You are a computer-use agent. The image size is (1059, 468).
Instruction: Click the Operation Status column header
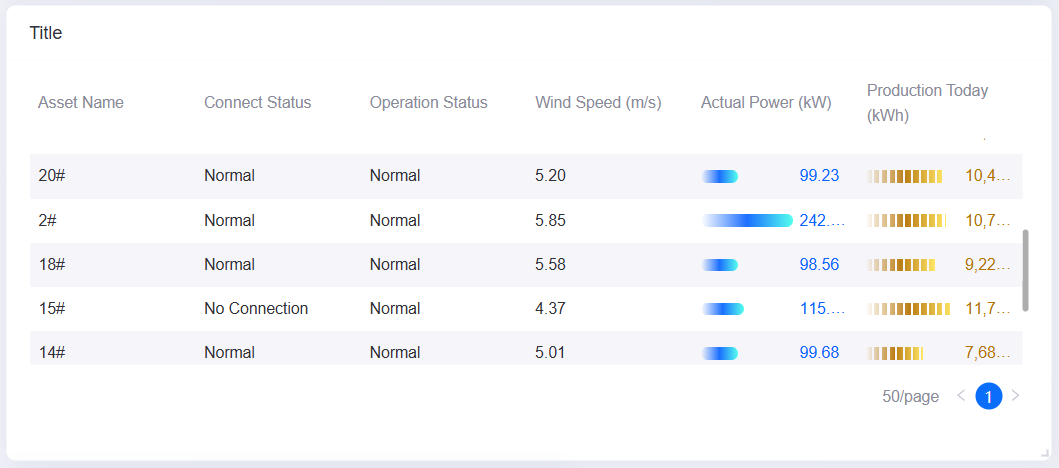[428, 103]
